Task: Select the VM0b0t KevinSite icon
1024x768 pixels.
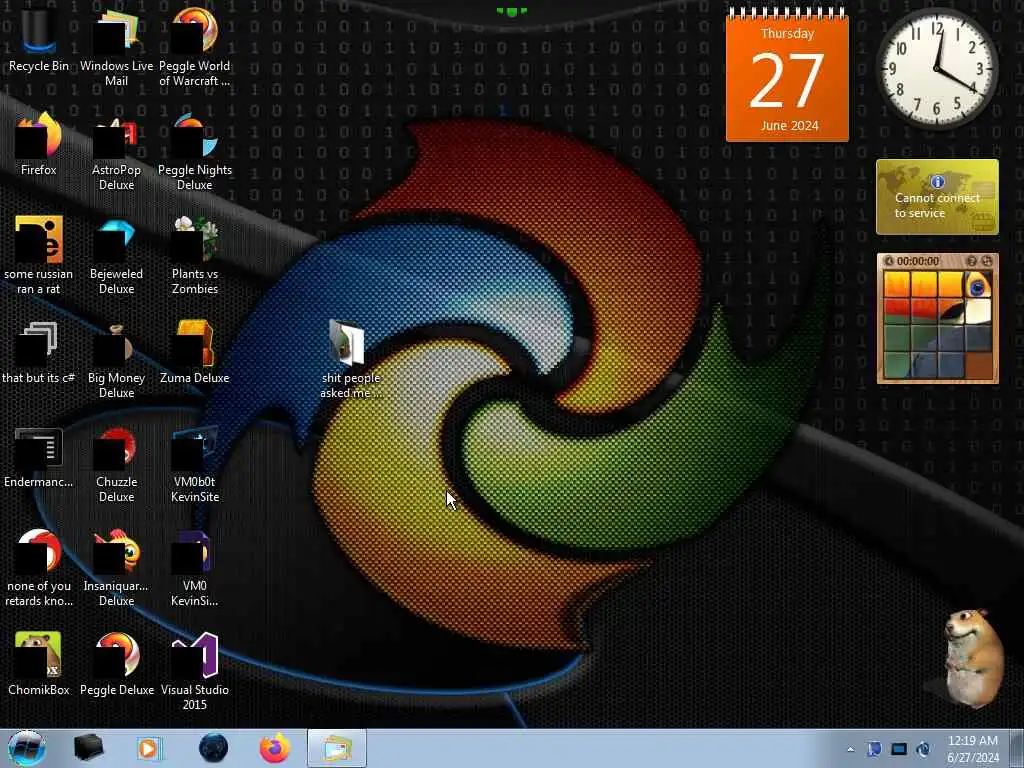Action: 195,464
